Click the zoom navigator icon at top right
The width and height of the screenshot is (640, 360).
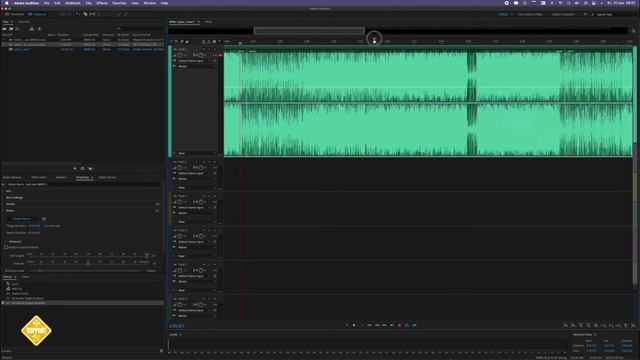tap(633, 31)
